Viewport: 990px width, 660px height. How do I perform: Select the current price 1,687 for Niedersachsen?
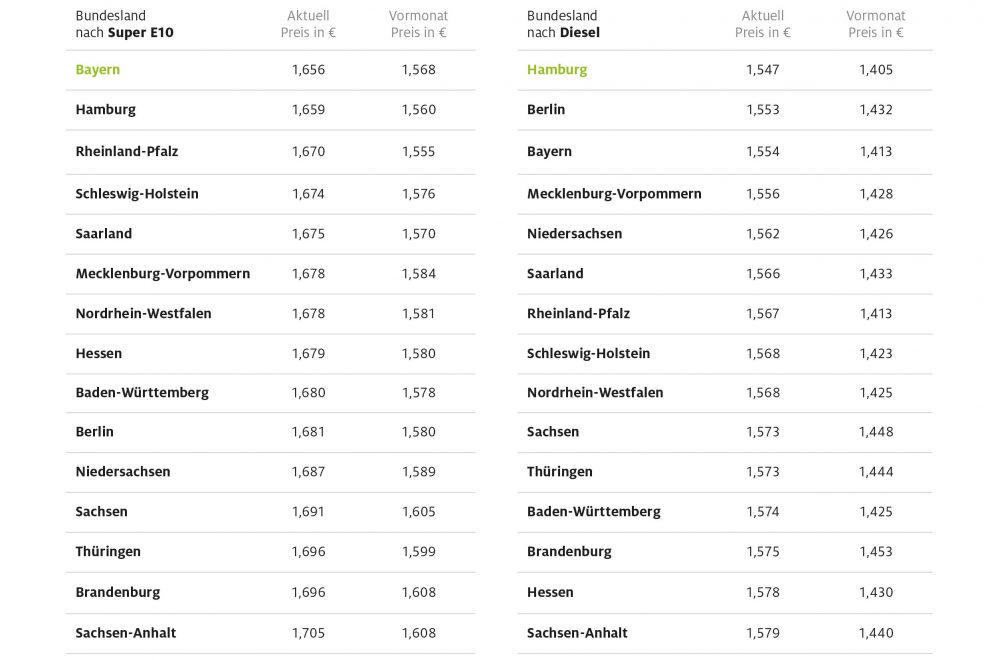(x=308, y=472)
